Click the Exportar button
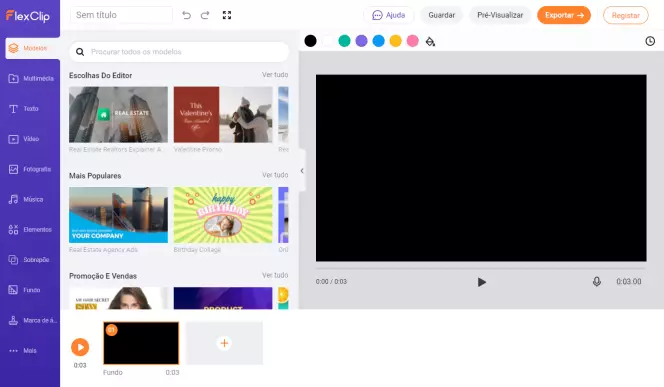Image resolution: width=664 pixels, height=387 pixels. point(564,15)
